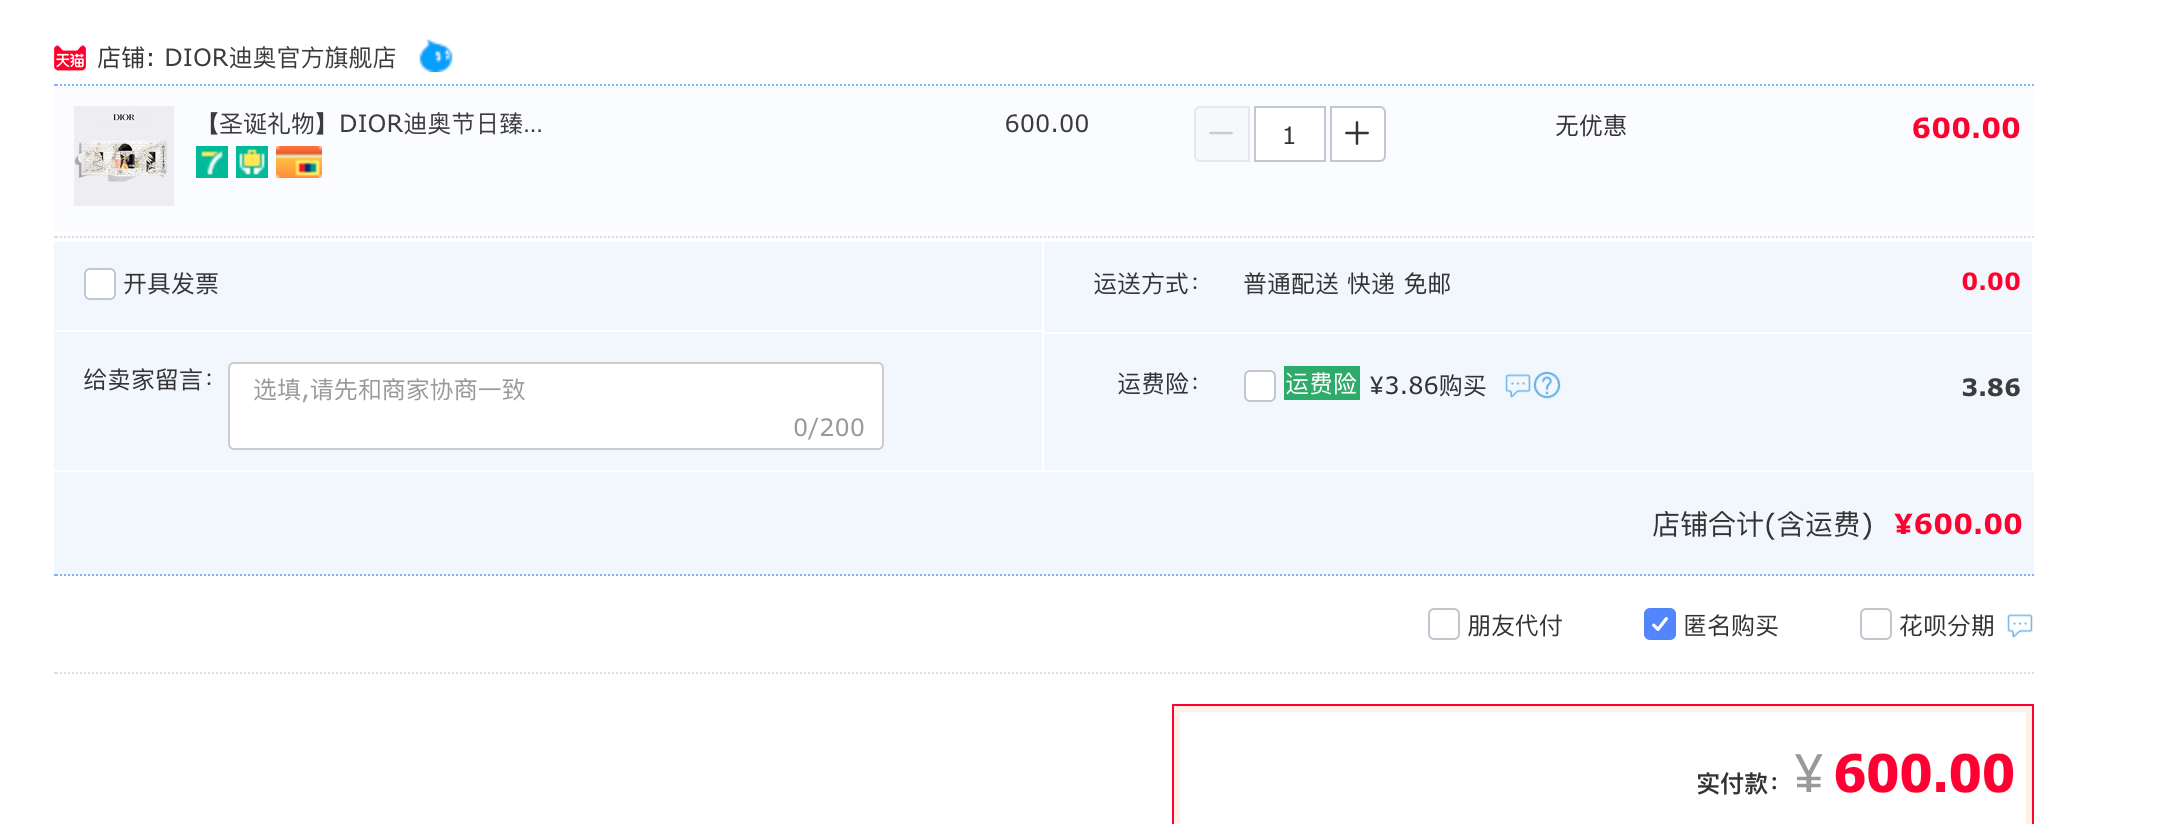This screenshot has height=824, width=2182.
Task: Open Wangwang chat with the DIOR store
Action: (x=435, y=57)
